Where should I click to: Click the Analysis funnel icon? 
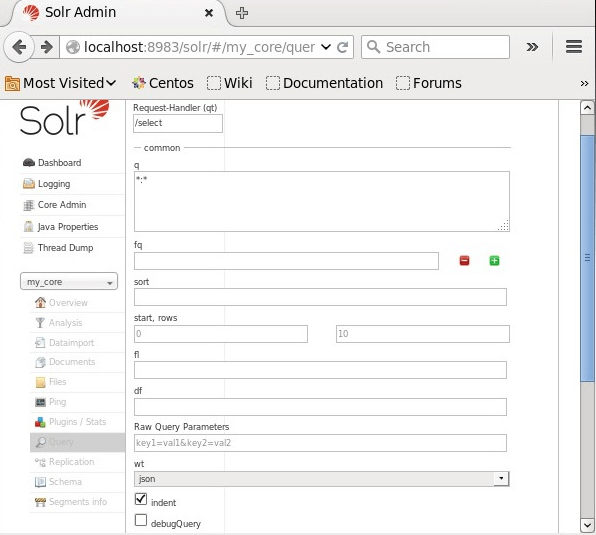pyautogui.click(x=40, y=323)
